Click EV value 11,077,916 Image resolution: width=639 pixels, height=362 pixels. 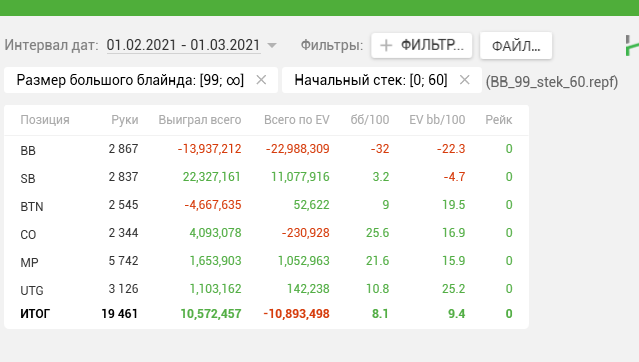click(x=300, y=177)
